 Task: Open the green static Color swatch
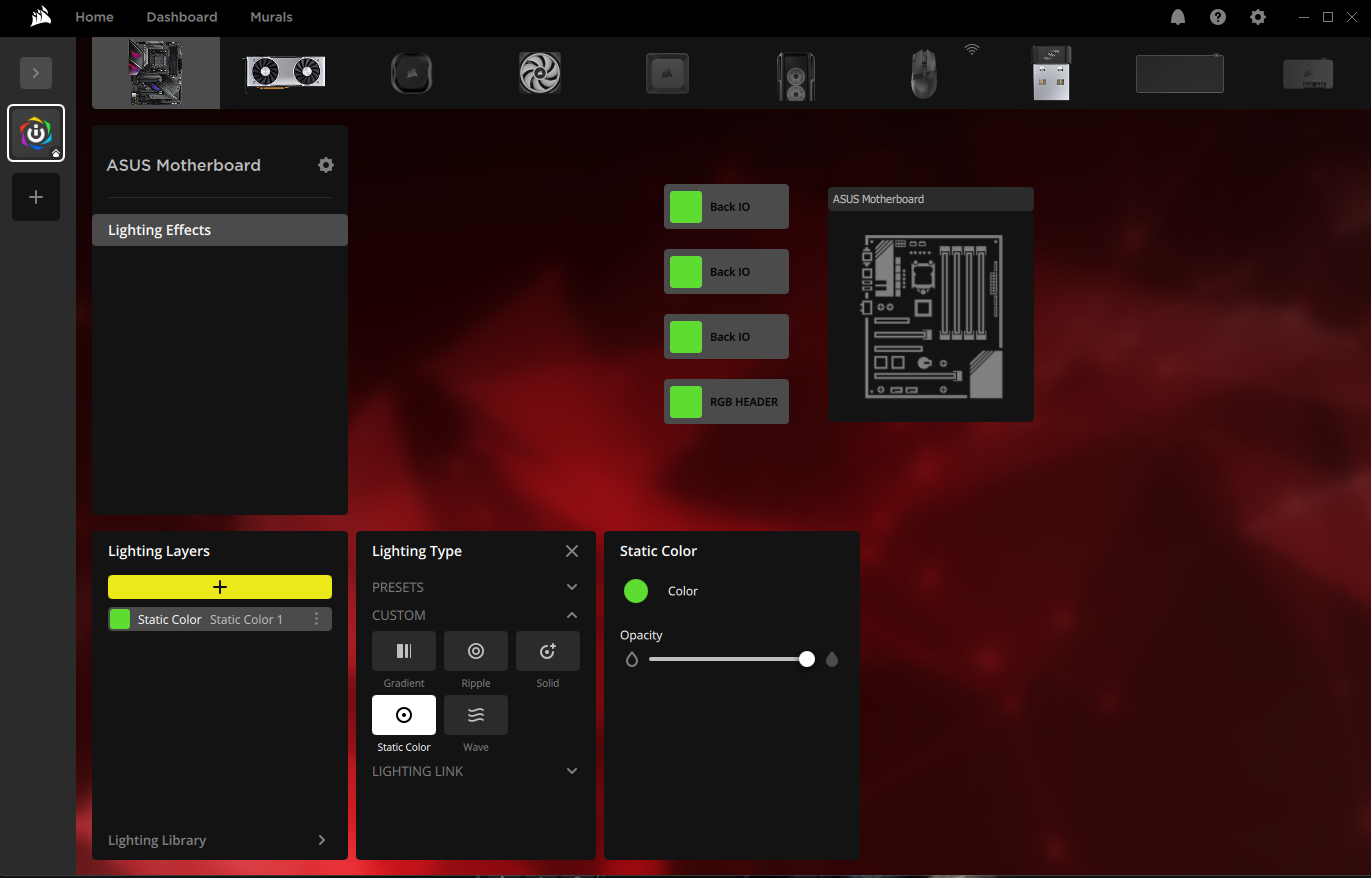pos(636,591)
